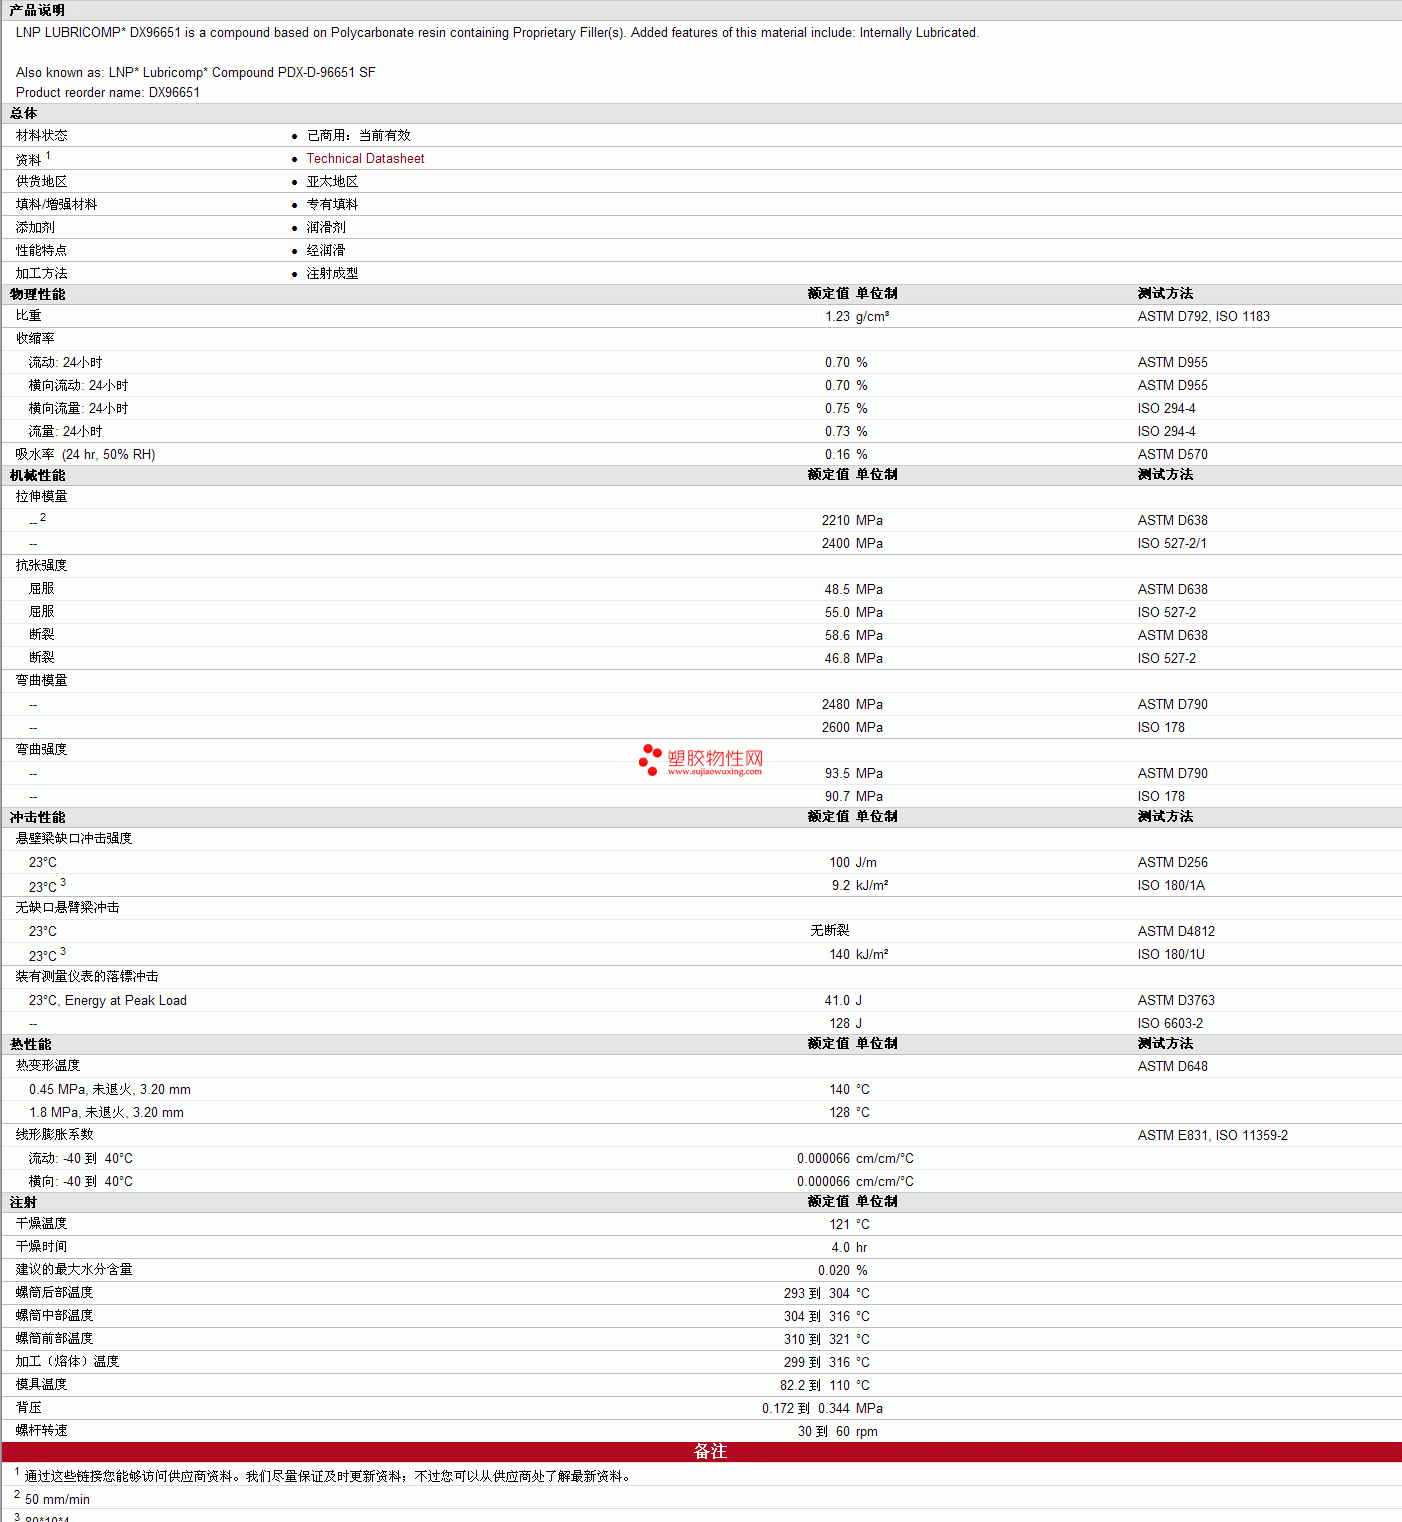Select the '干燥温度' row label
Viewport: 1402px width, 1522px height.
[42, 1223]
